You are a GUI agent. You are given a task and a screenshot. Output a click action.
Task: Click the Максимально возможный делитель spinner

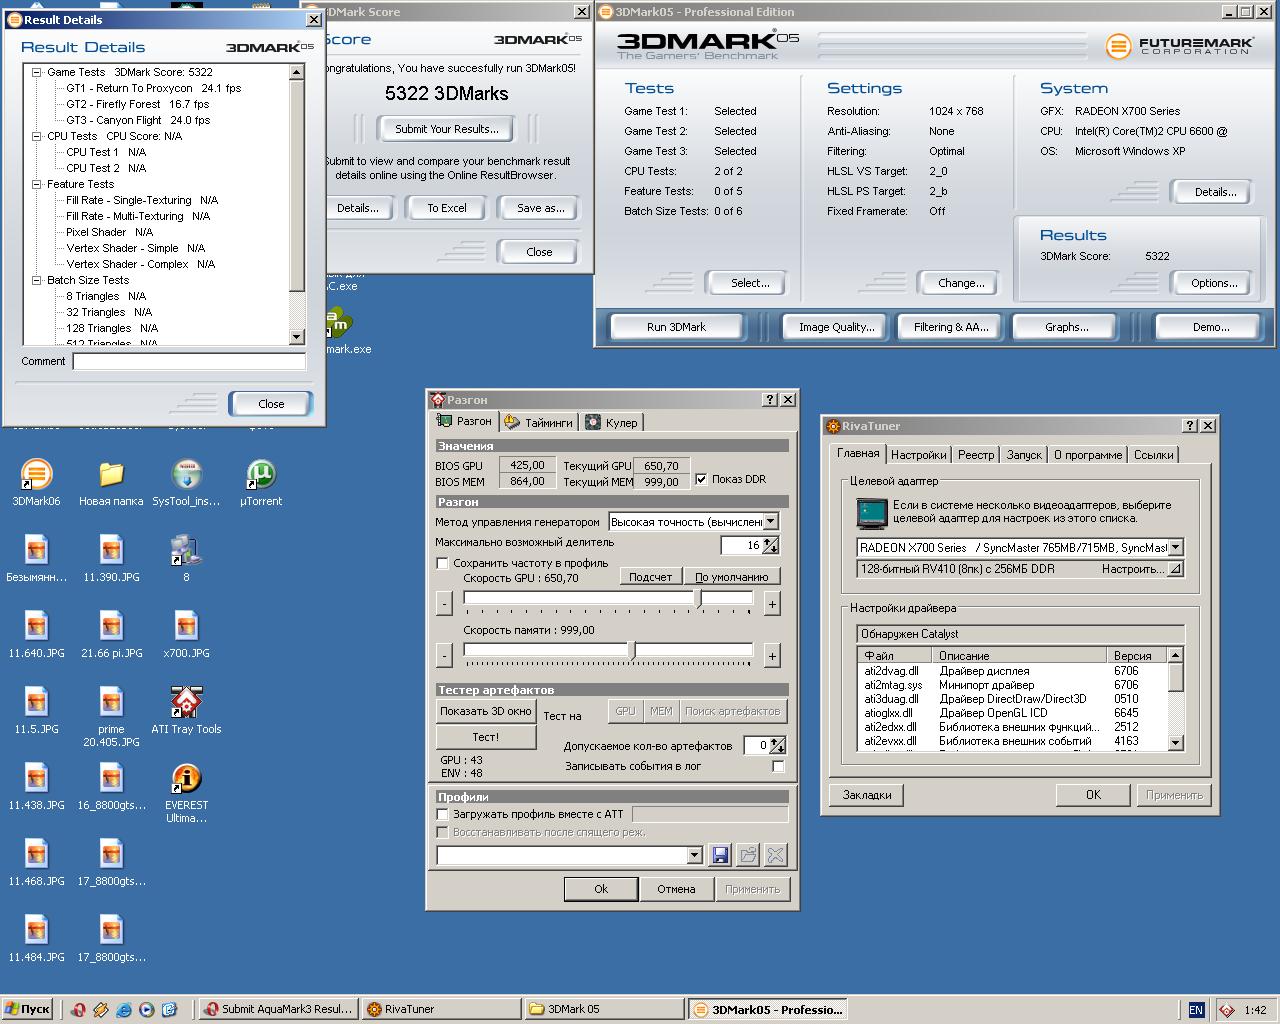[770, 545]
